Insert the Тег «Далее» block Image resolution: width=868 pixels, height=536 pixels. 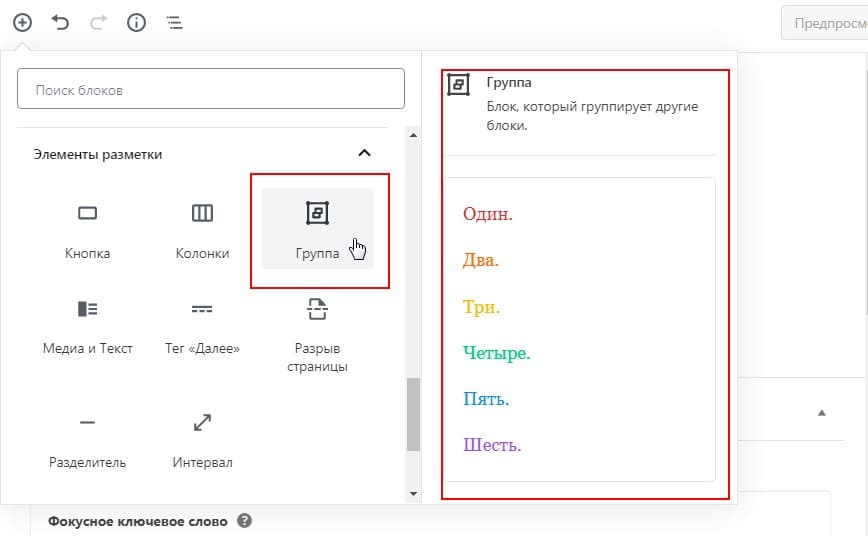pyautogui.click(x=203, y=327)
